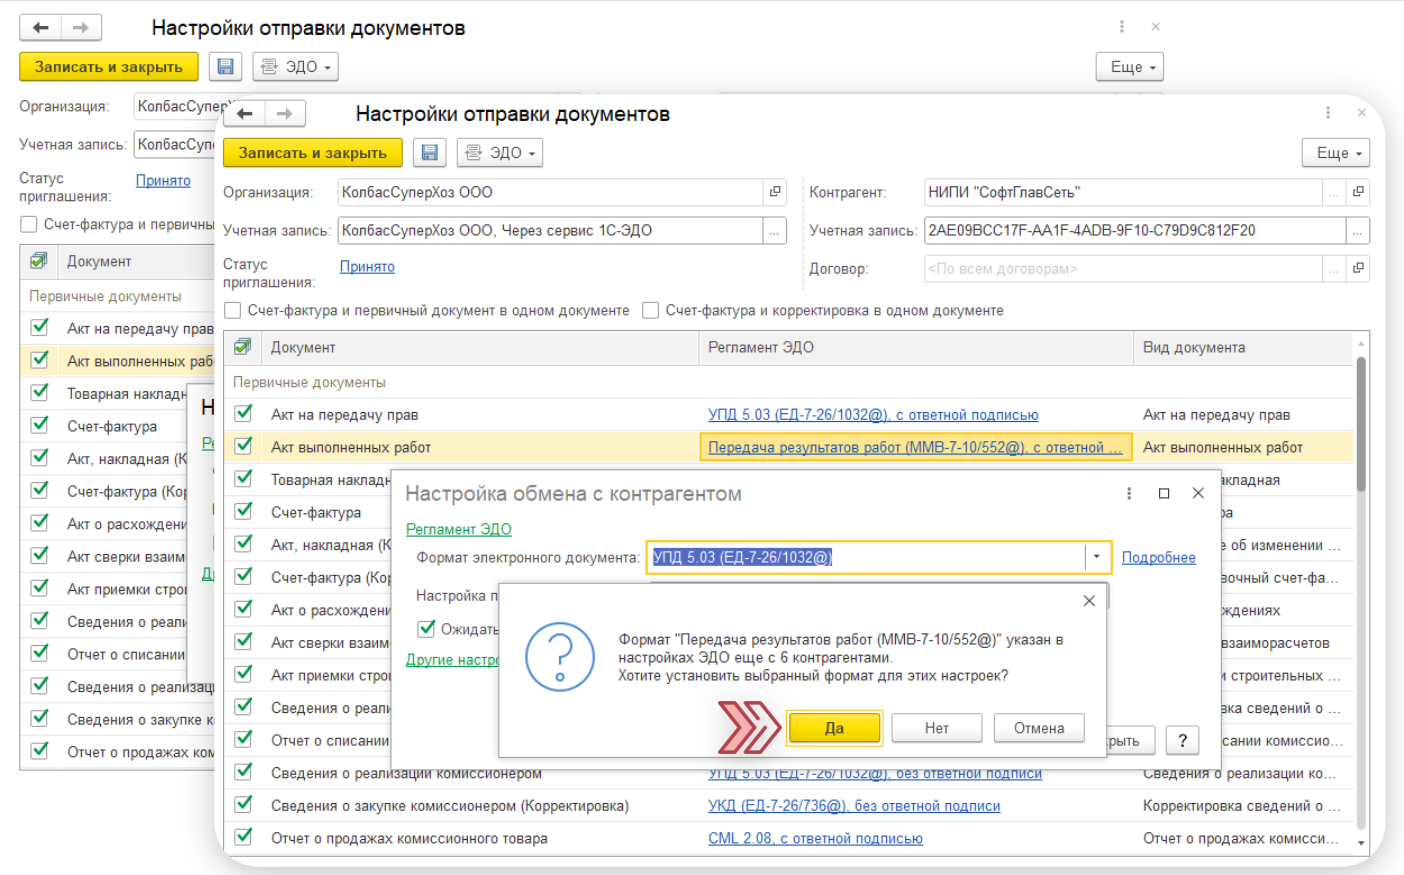Open selection icon next to Контрагент field

pyautogui.click(x=1358, y=191)
